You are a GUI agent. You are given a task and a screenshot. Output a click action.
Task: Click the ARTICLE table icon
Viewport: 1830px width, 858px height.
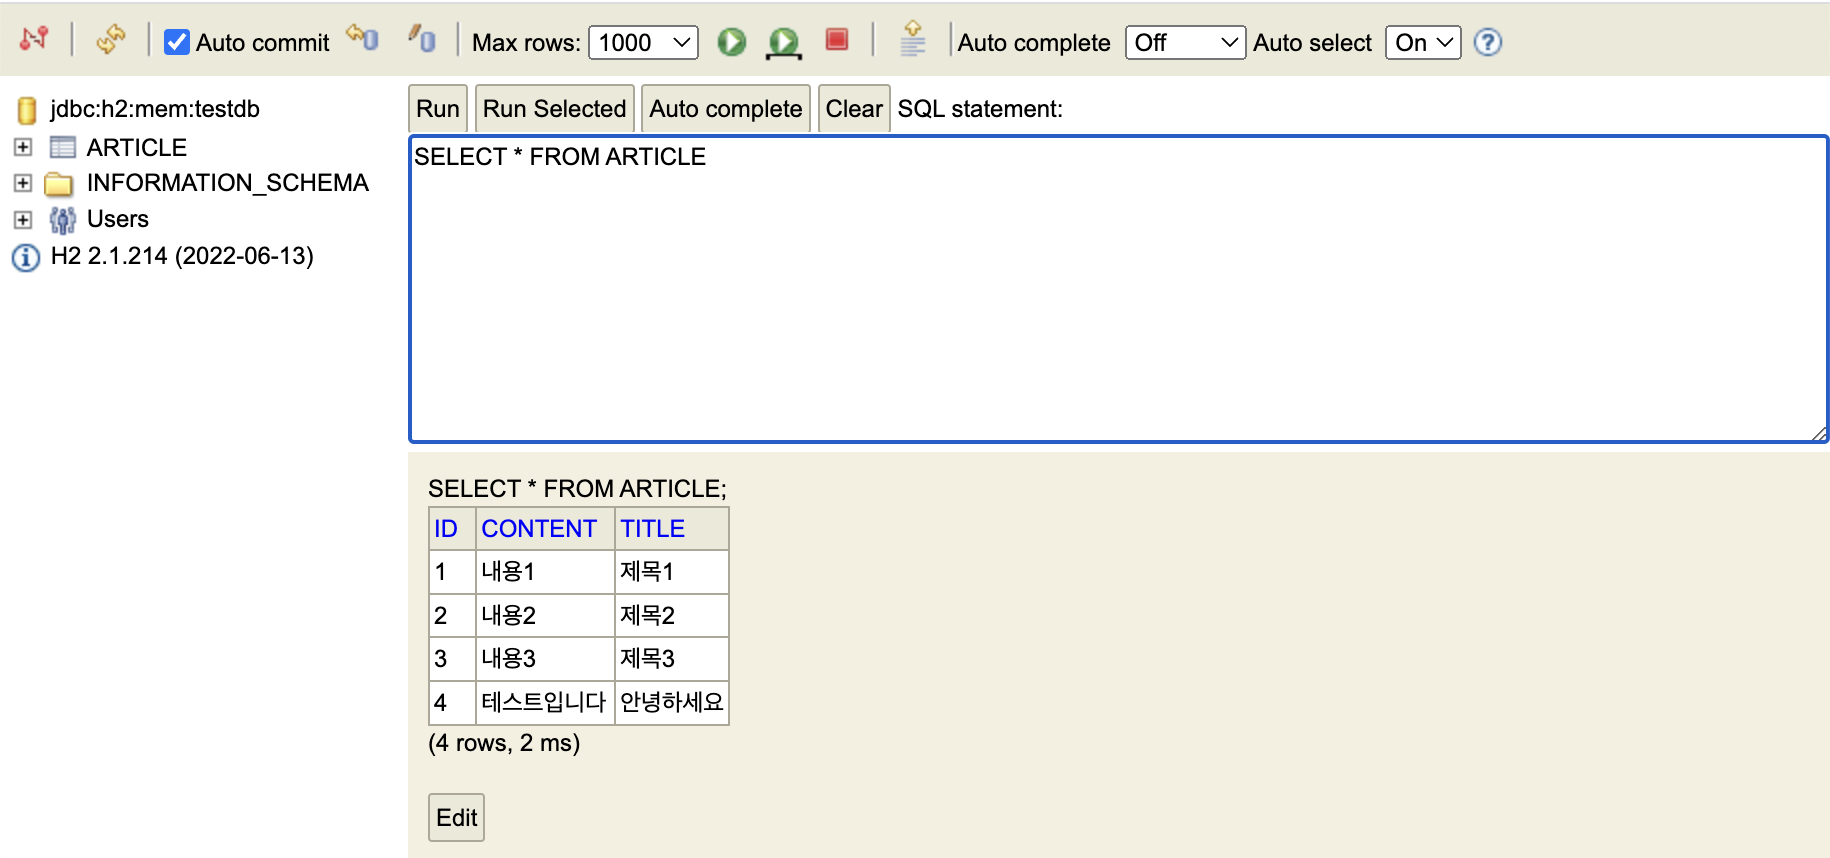(62, 148)
